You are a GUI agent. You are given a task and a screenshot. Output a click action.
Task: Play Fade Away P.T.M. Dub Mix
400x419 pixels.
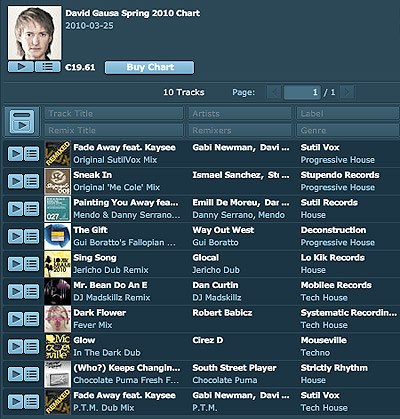[15, 402]
